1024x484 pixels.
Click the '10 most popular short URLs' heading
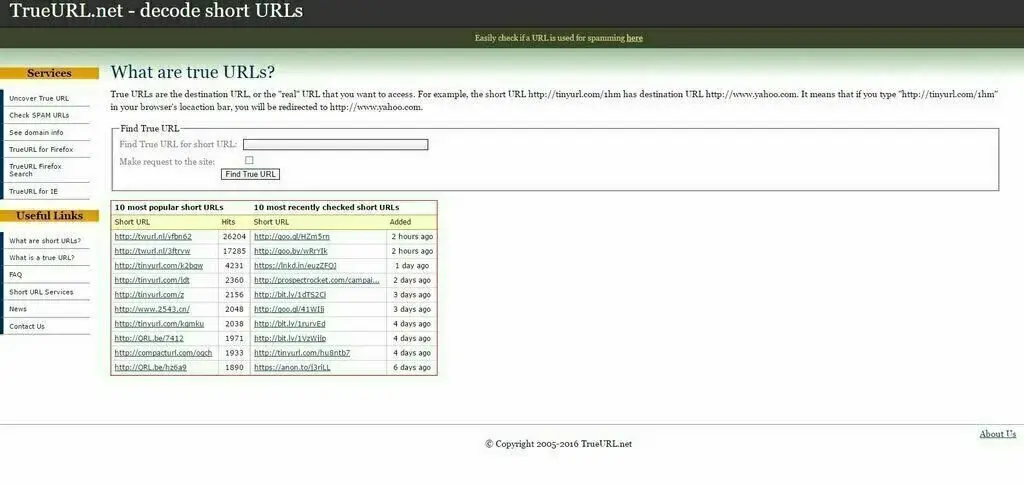point(169,208)
